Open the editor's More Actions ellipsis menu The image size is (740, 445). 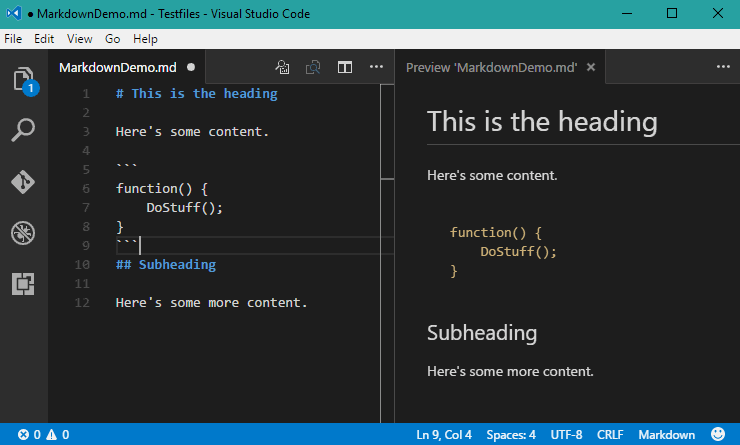coord(376,67)
